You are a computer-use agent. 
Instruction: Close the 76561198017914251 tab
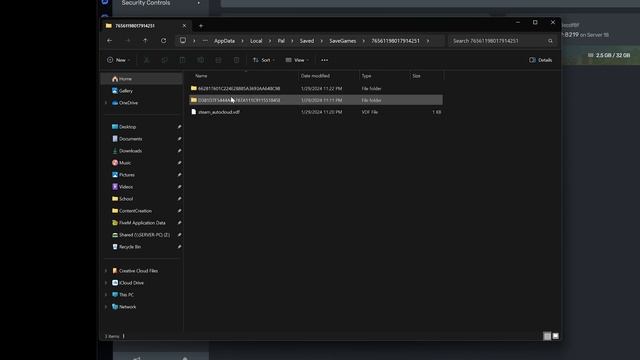[x=184, y=26]
